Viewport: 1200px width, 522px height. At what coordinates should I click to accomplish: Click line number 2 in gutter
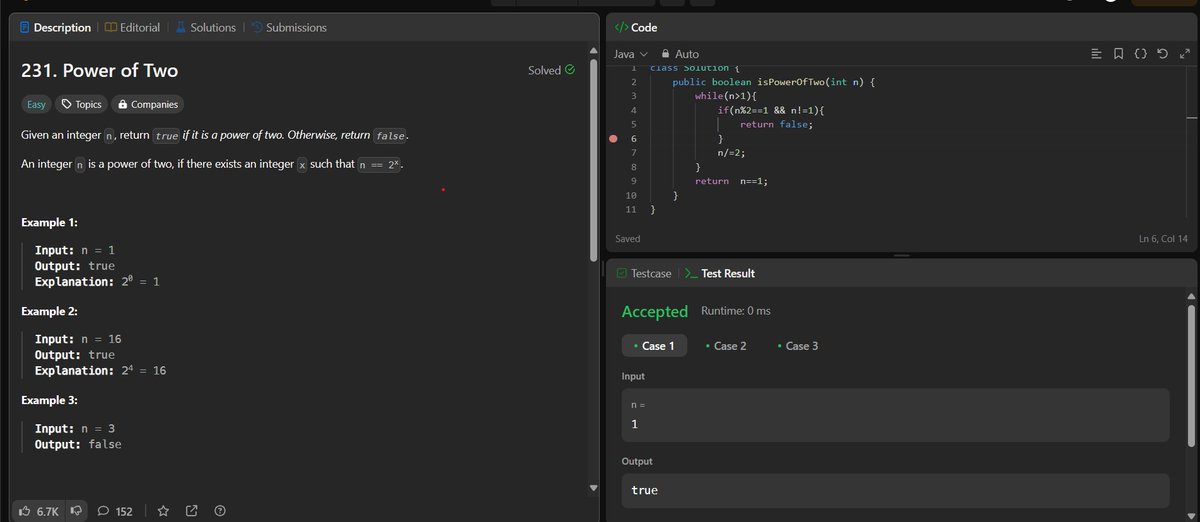[634, 81]
